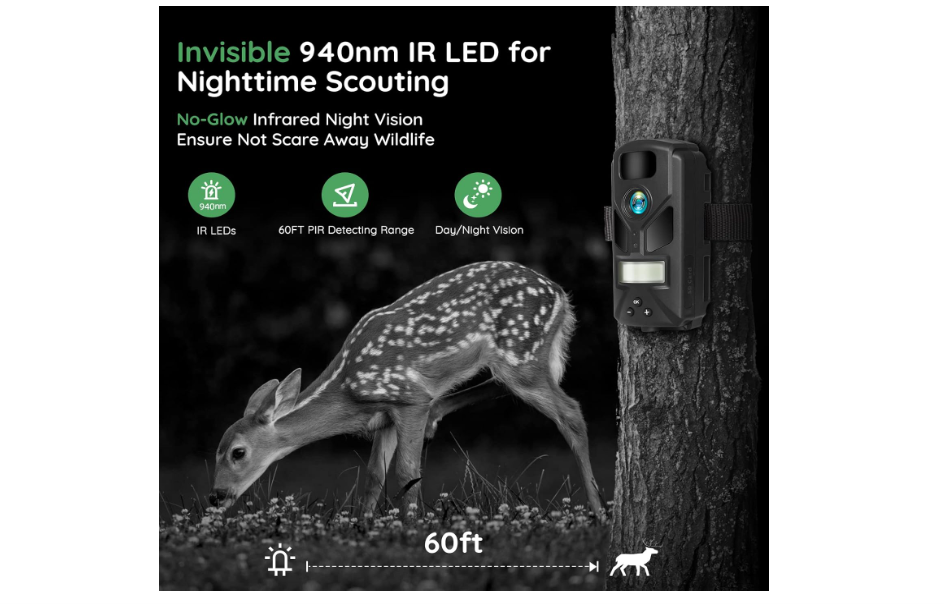The width and height of the screenshot is (944, 606).
Task: Click the 'IR LEDs' label
Action: (x=216, y=230)
